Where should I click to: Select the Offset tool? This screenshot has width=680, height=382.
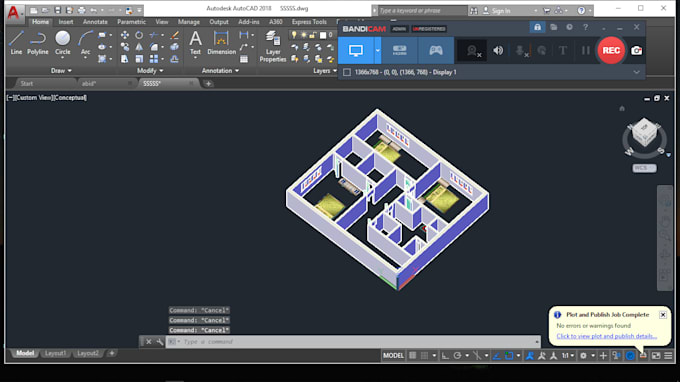coord(174,59)
